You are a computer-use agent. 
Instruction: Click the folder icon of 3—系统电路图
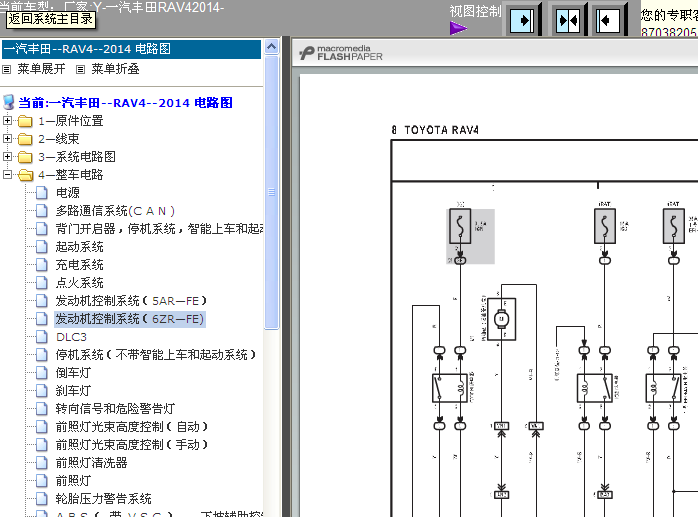point(25,157)
